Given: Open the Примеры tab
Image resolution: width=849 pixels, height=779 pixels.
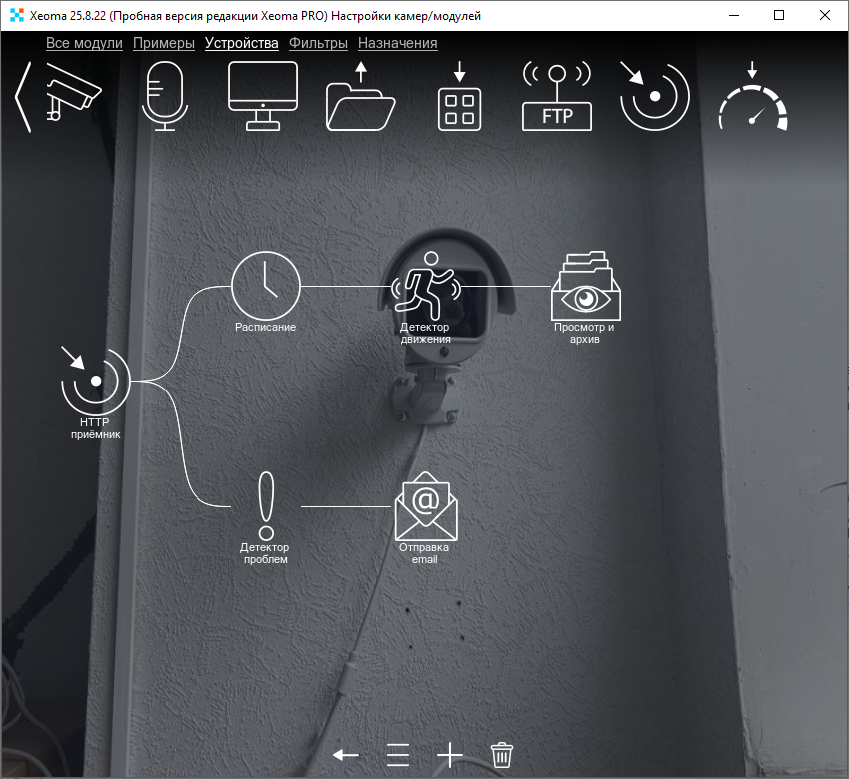Looking at the screenshot, I should [x=164, y=43].
